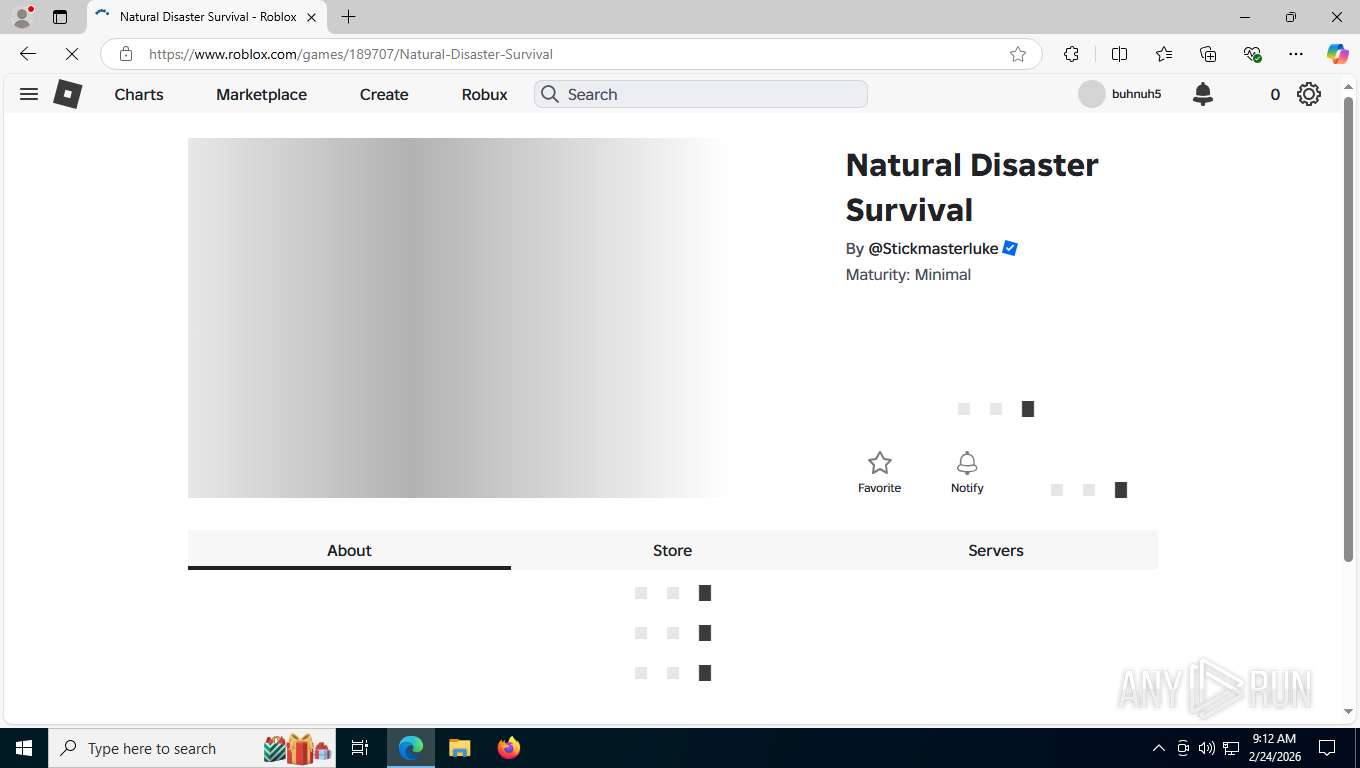Click the Robux balance showing 0

(x=1275, y=94)
